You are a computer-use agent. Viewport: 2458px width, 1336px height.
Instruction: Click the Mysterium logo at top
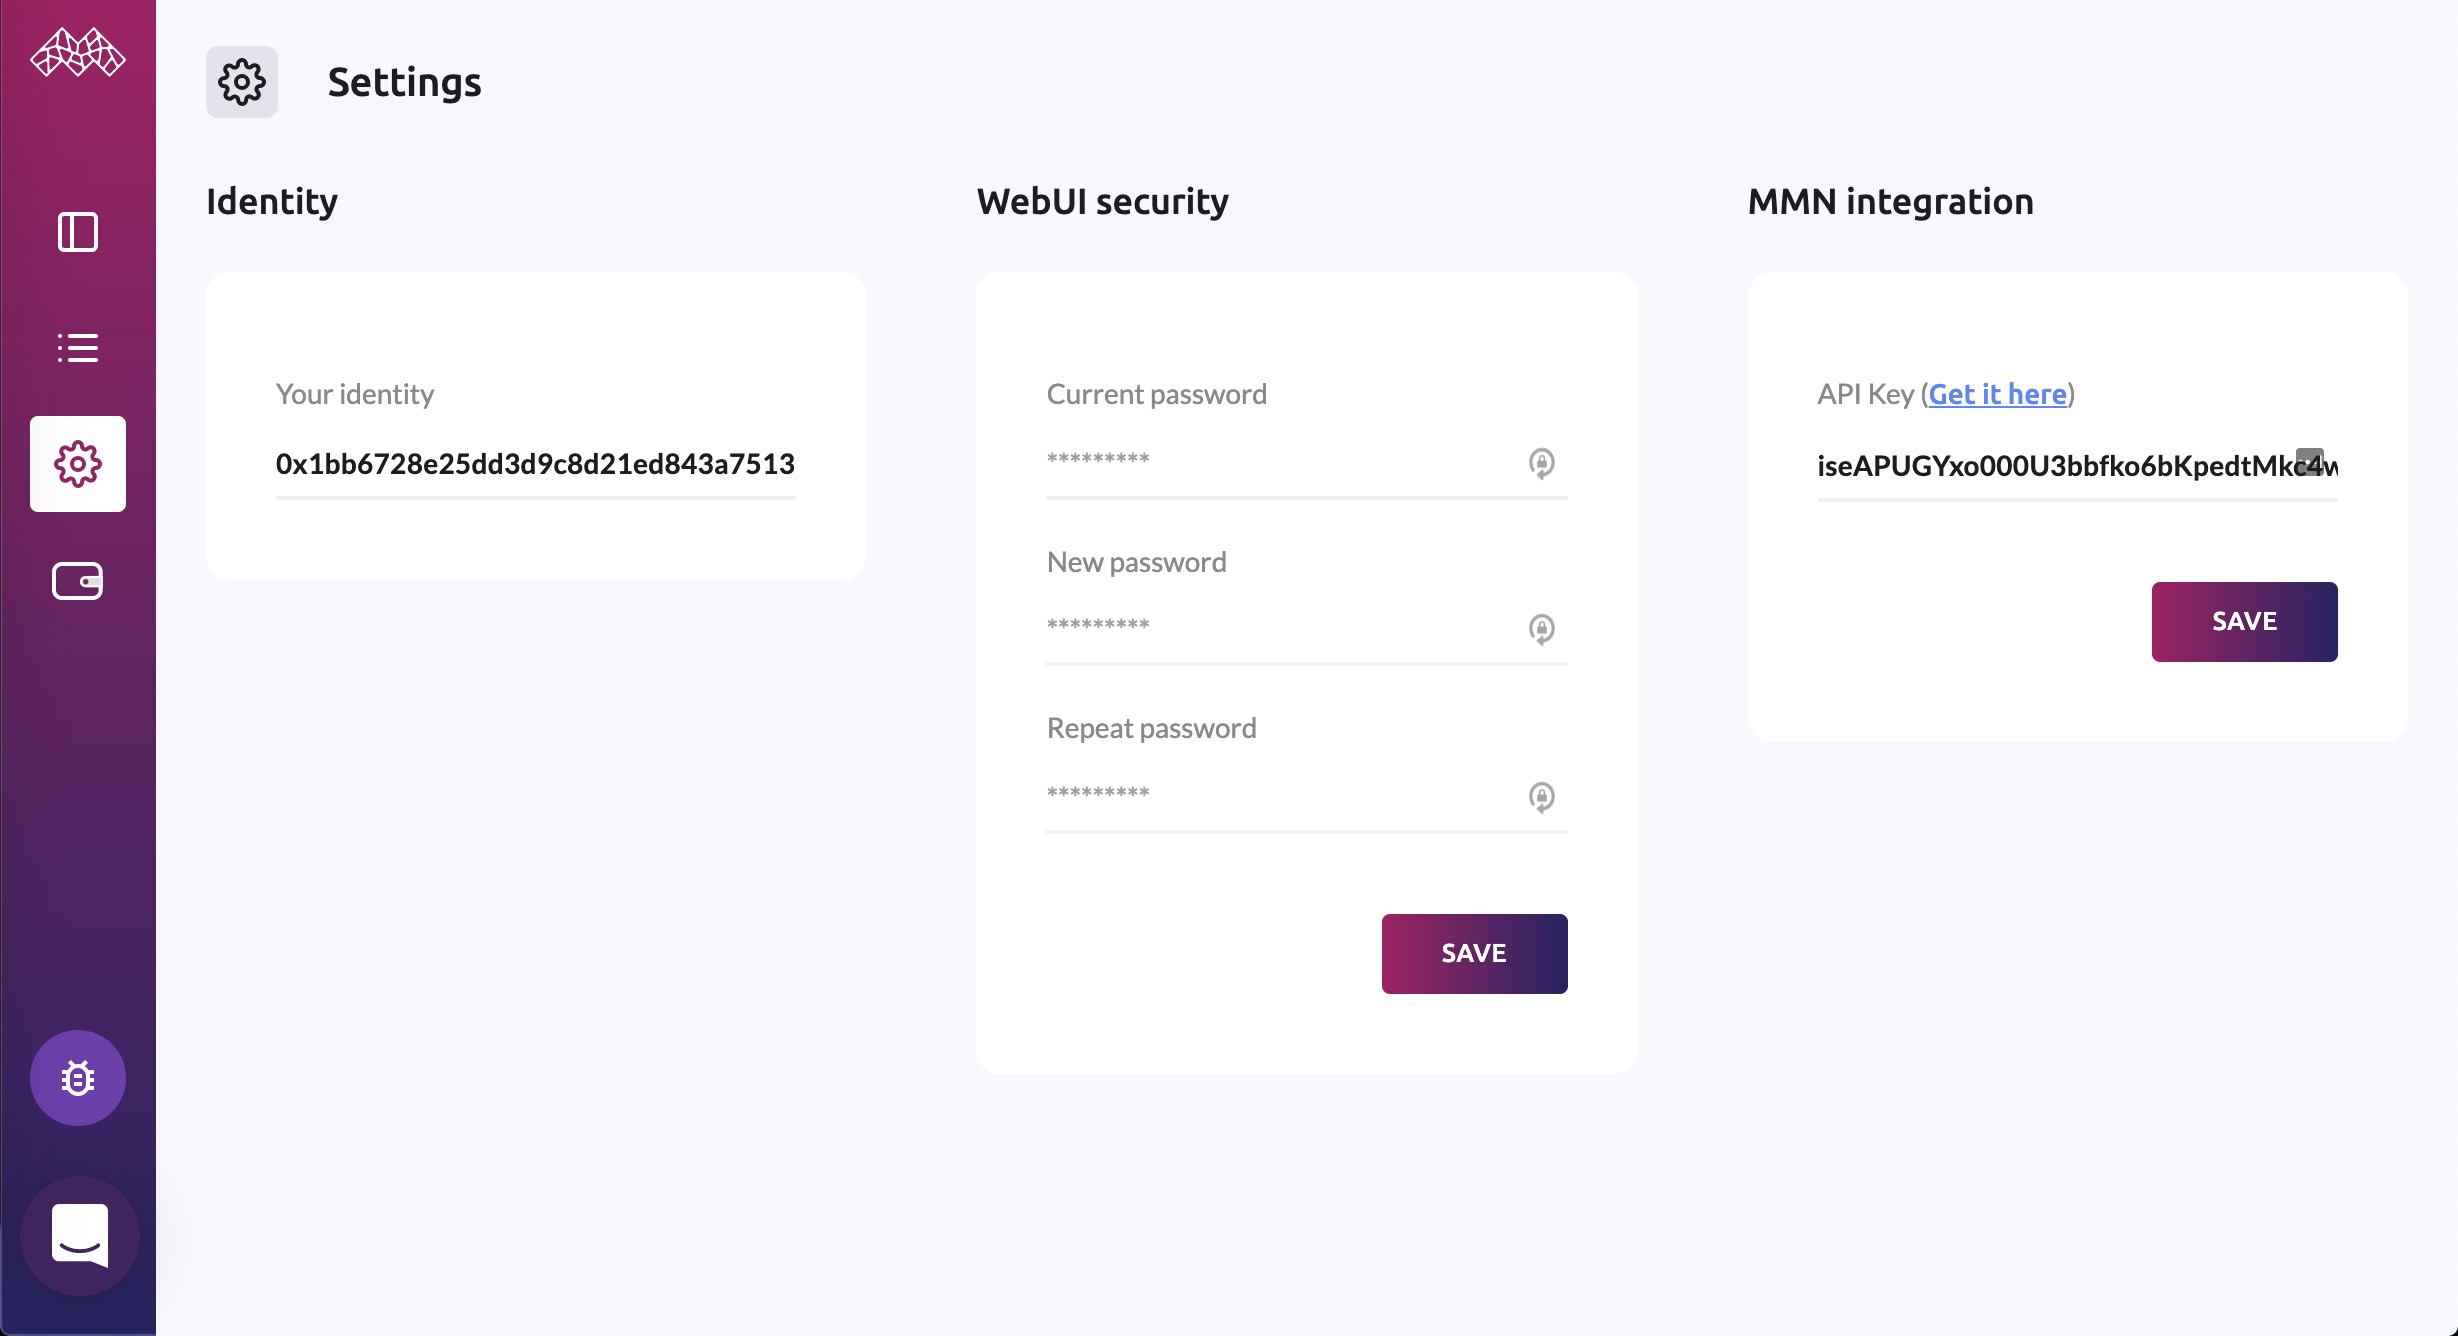pos(78,53)
